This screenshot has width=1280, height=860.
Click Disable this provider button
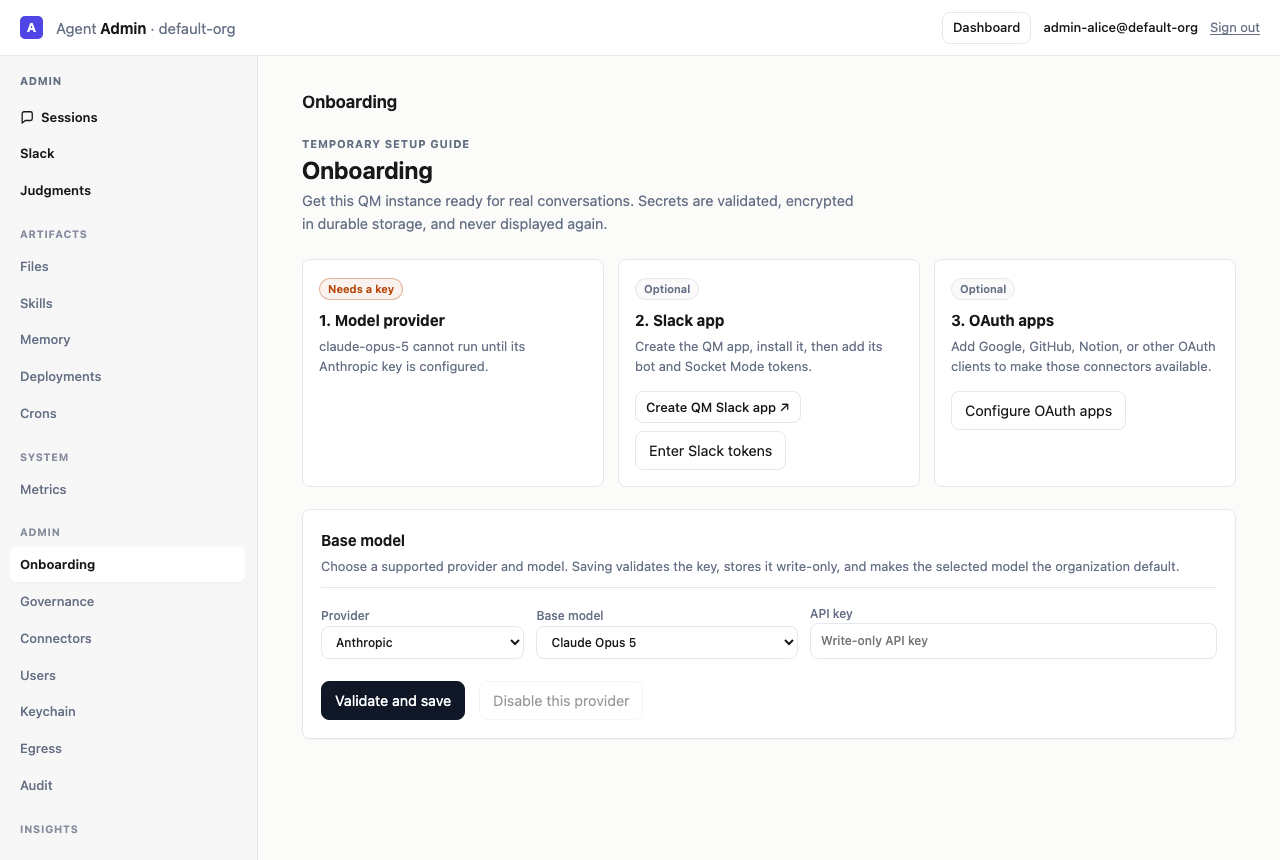[561, 701]
